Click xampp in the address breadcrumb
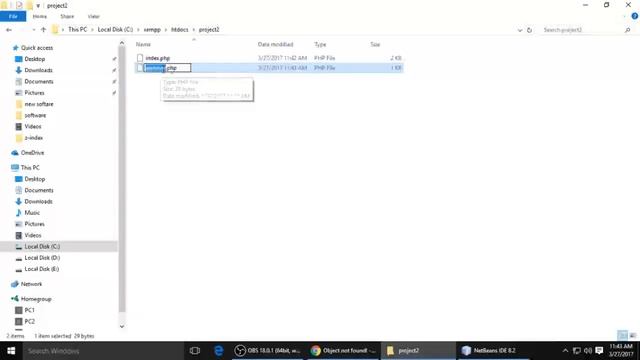Screen dimensions: 640x360 (x=152, y=30)
